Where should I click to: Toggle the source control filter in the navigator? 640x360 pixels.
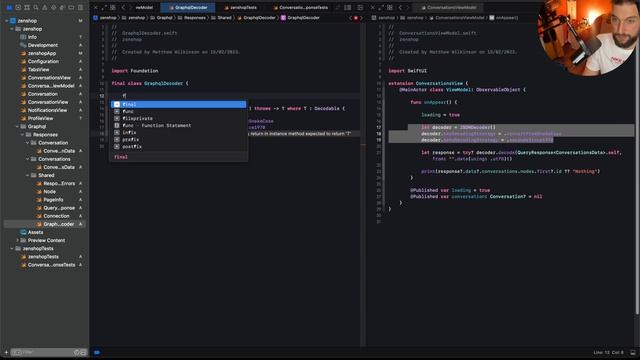coord(83,352)
